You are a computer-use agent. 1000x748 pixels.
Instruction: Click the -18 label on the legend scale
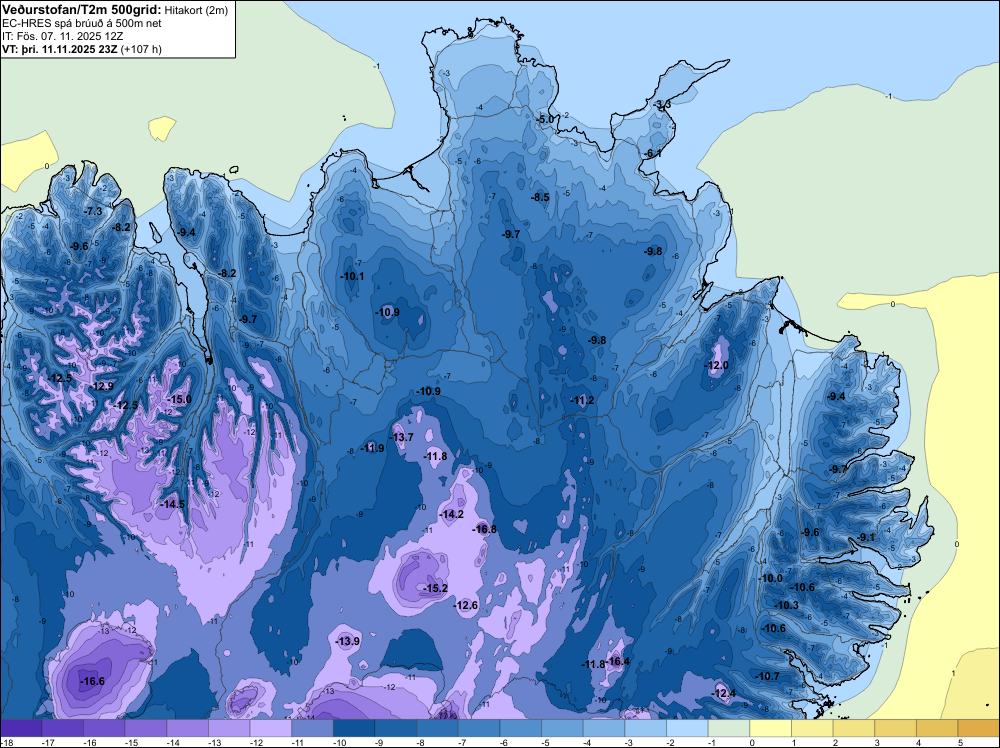point(6,742)
